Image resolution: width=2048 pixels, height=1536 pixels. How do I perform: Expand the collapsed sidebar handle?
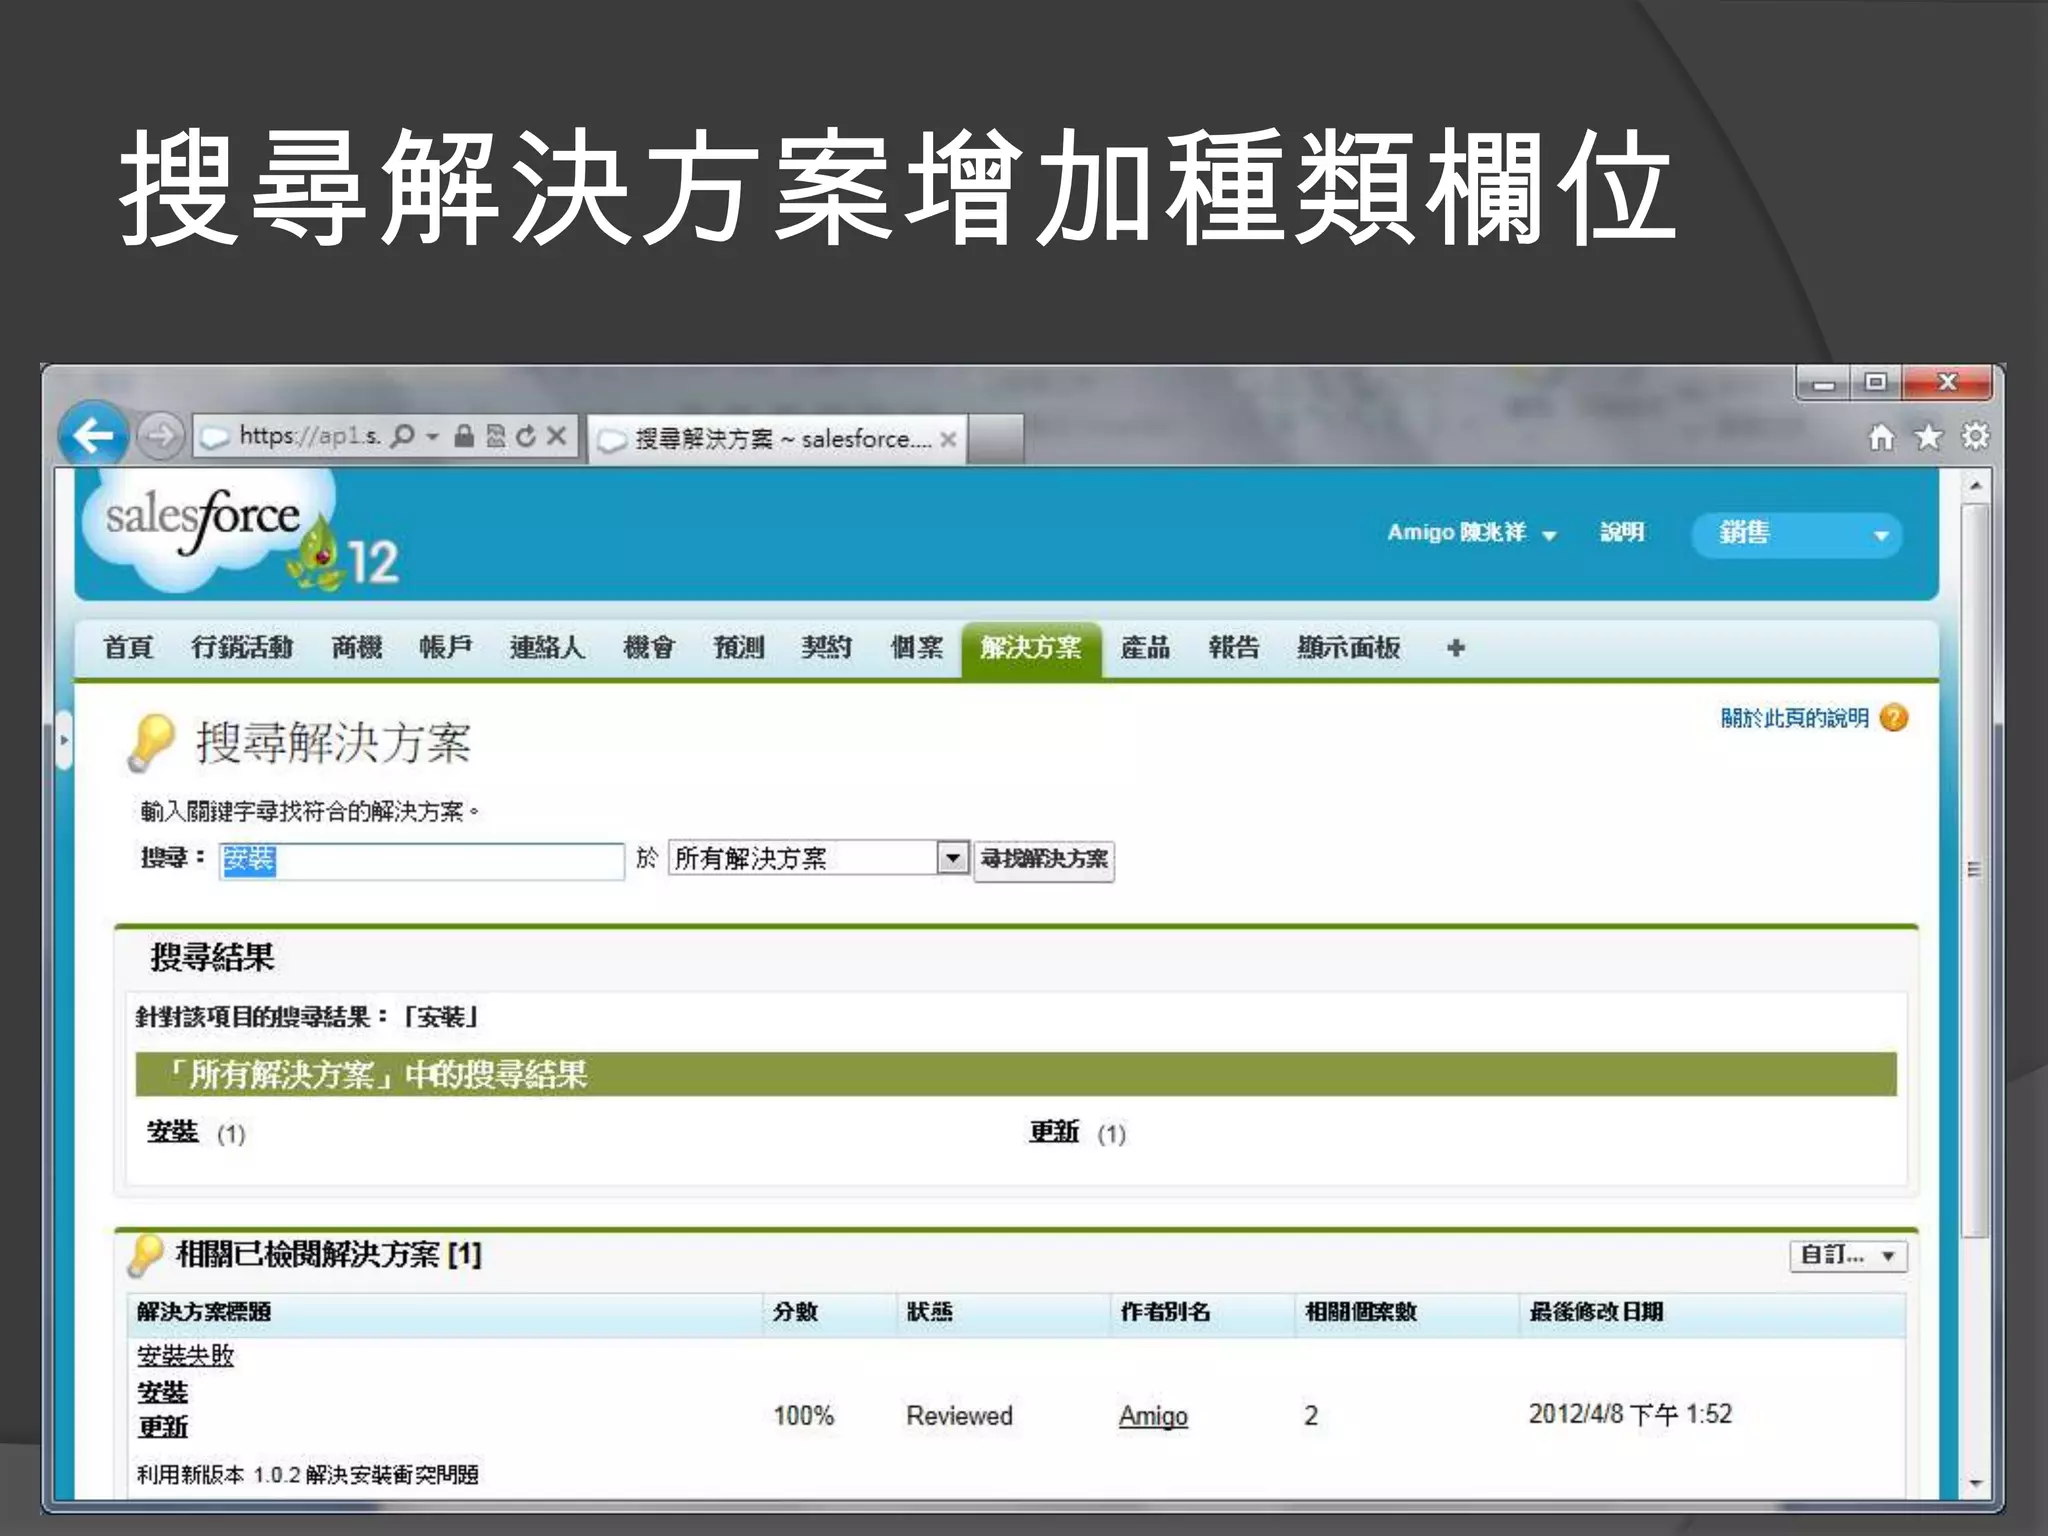point(64,740)
